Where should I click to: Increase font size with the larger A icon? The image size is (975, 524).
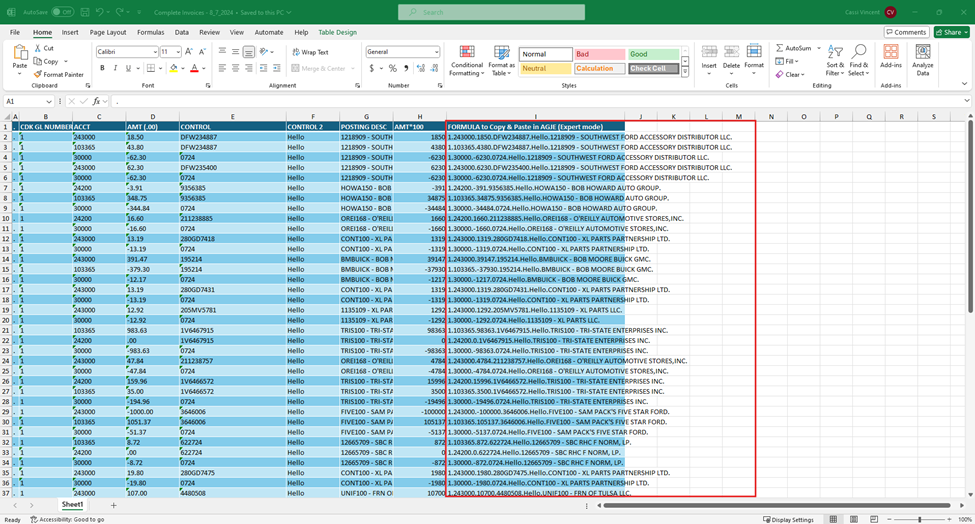point(188,52)
